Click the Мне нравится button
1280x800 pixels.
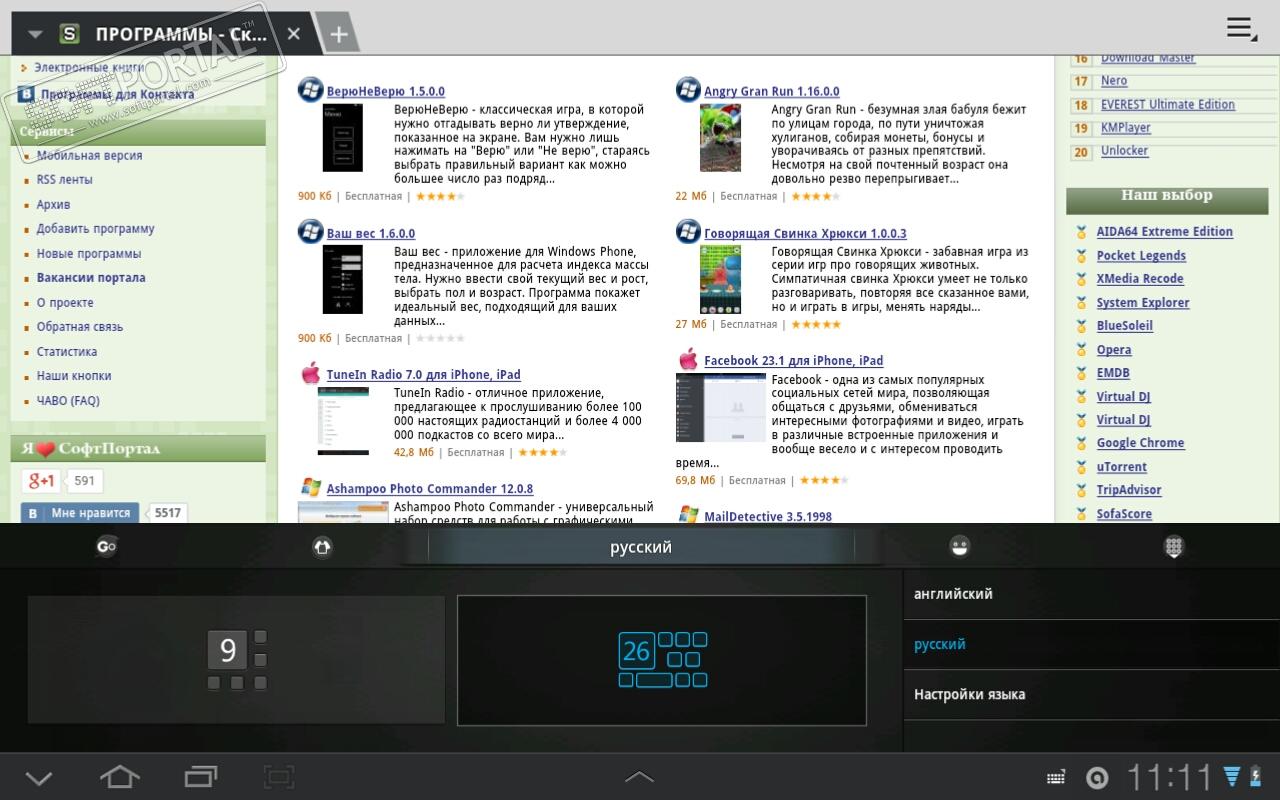pyautogui.click(x=80, y=513)
